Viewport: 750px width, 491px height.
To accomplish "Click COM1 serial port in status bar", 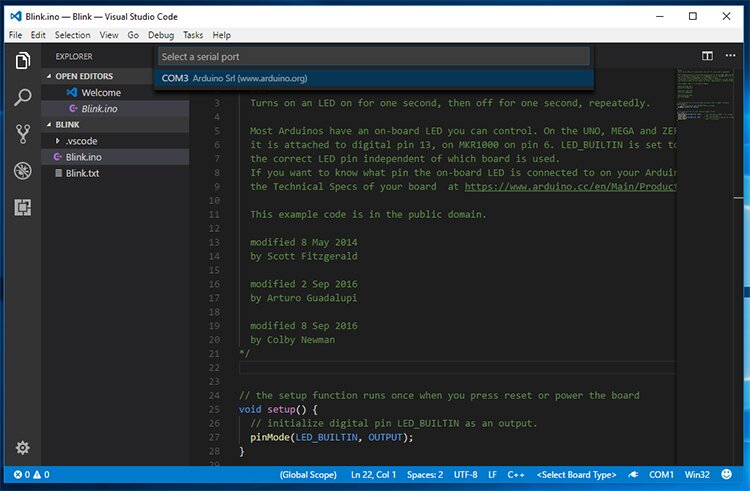I will tap(661, 474).
